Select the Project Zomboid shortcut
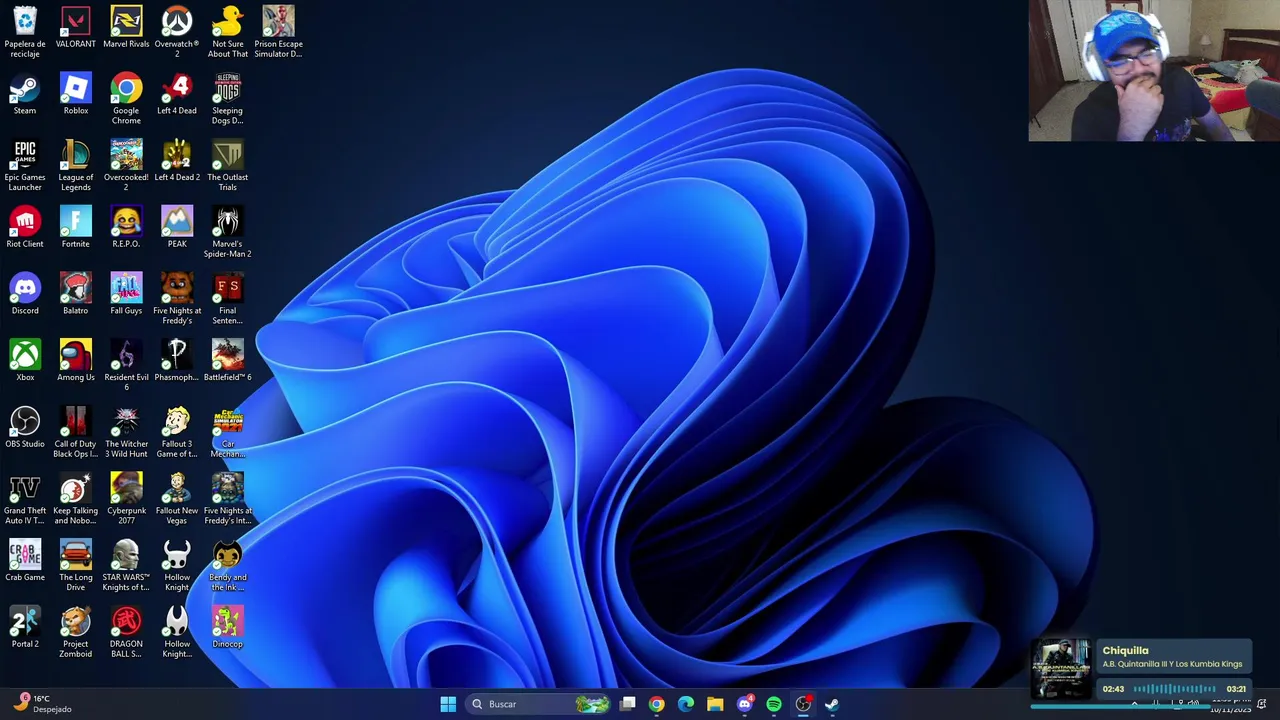 click(x=76, y=631)
